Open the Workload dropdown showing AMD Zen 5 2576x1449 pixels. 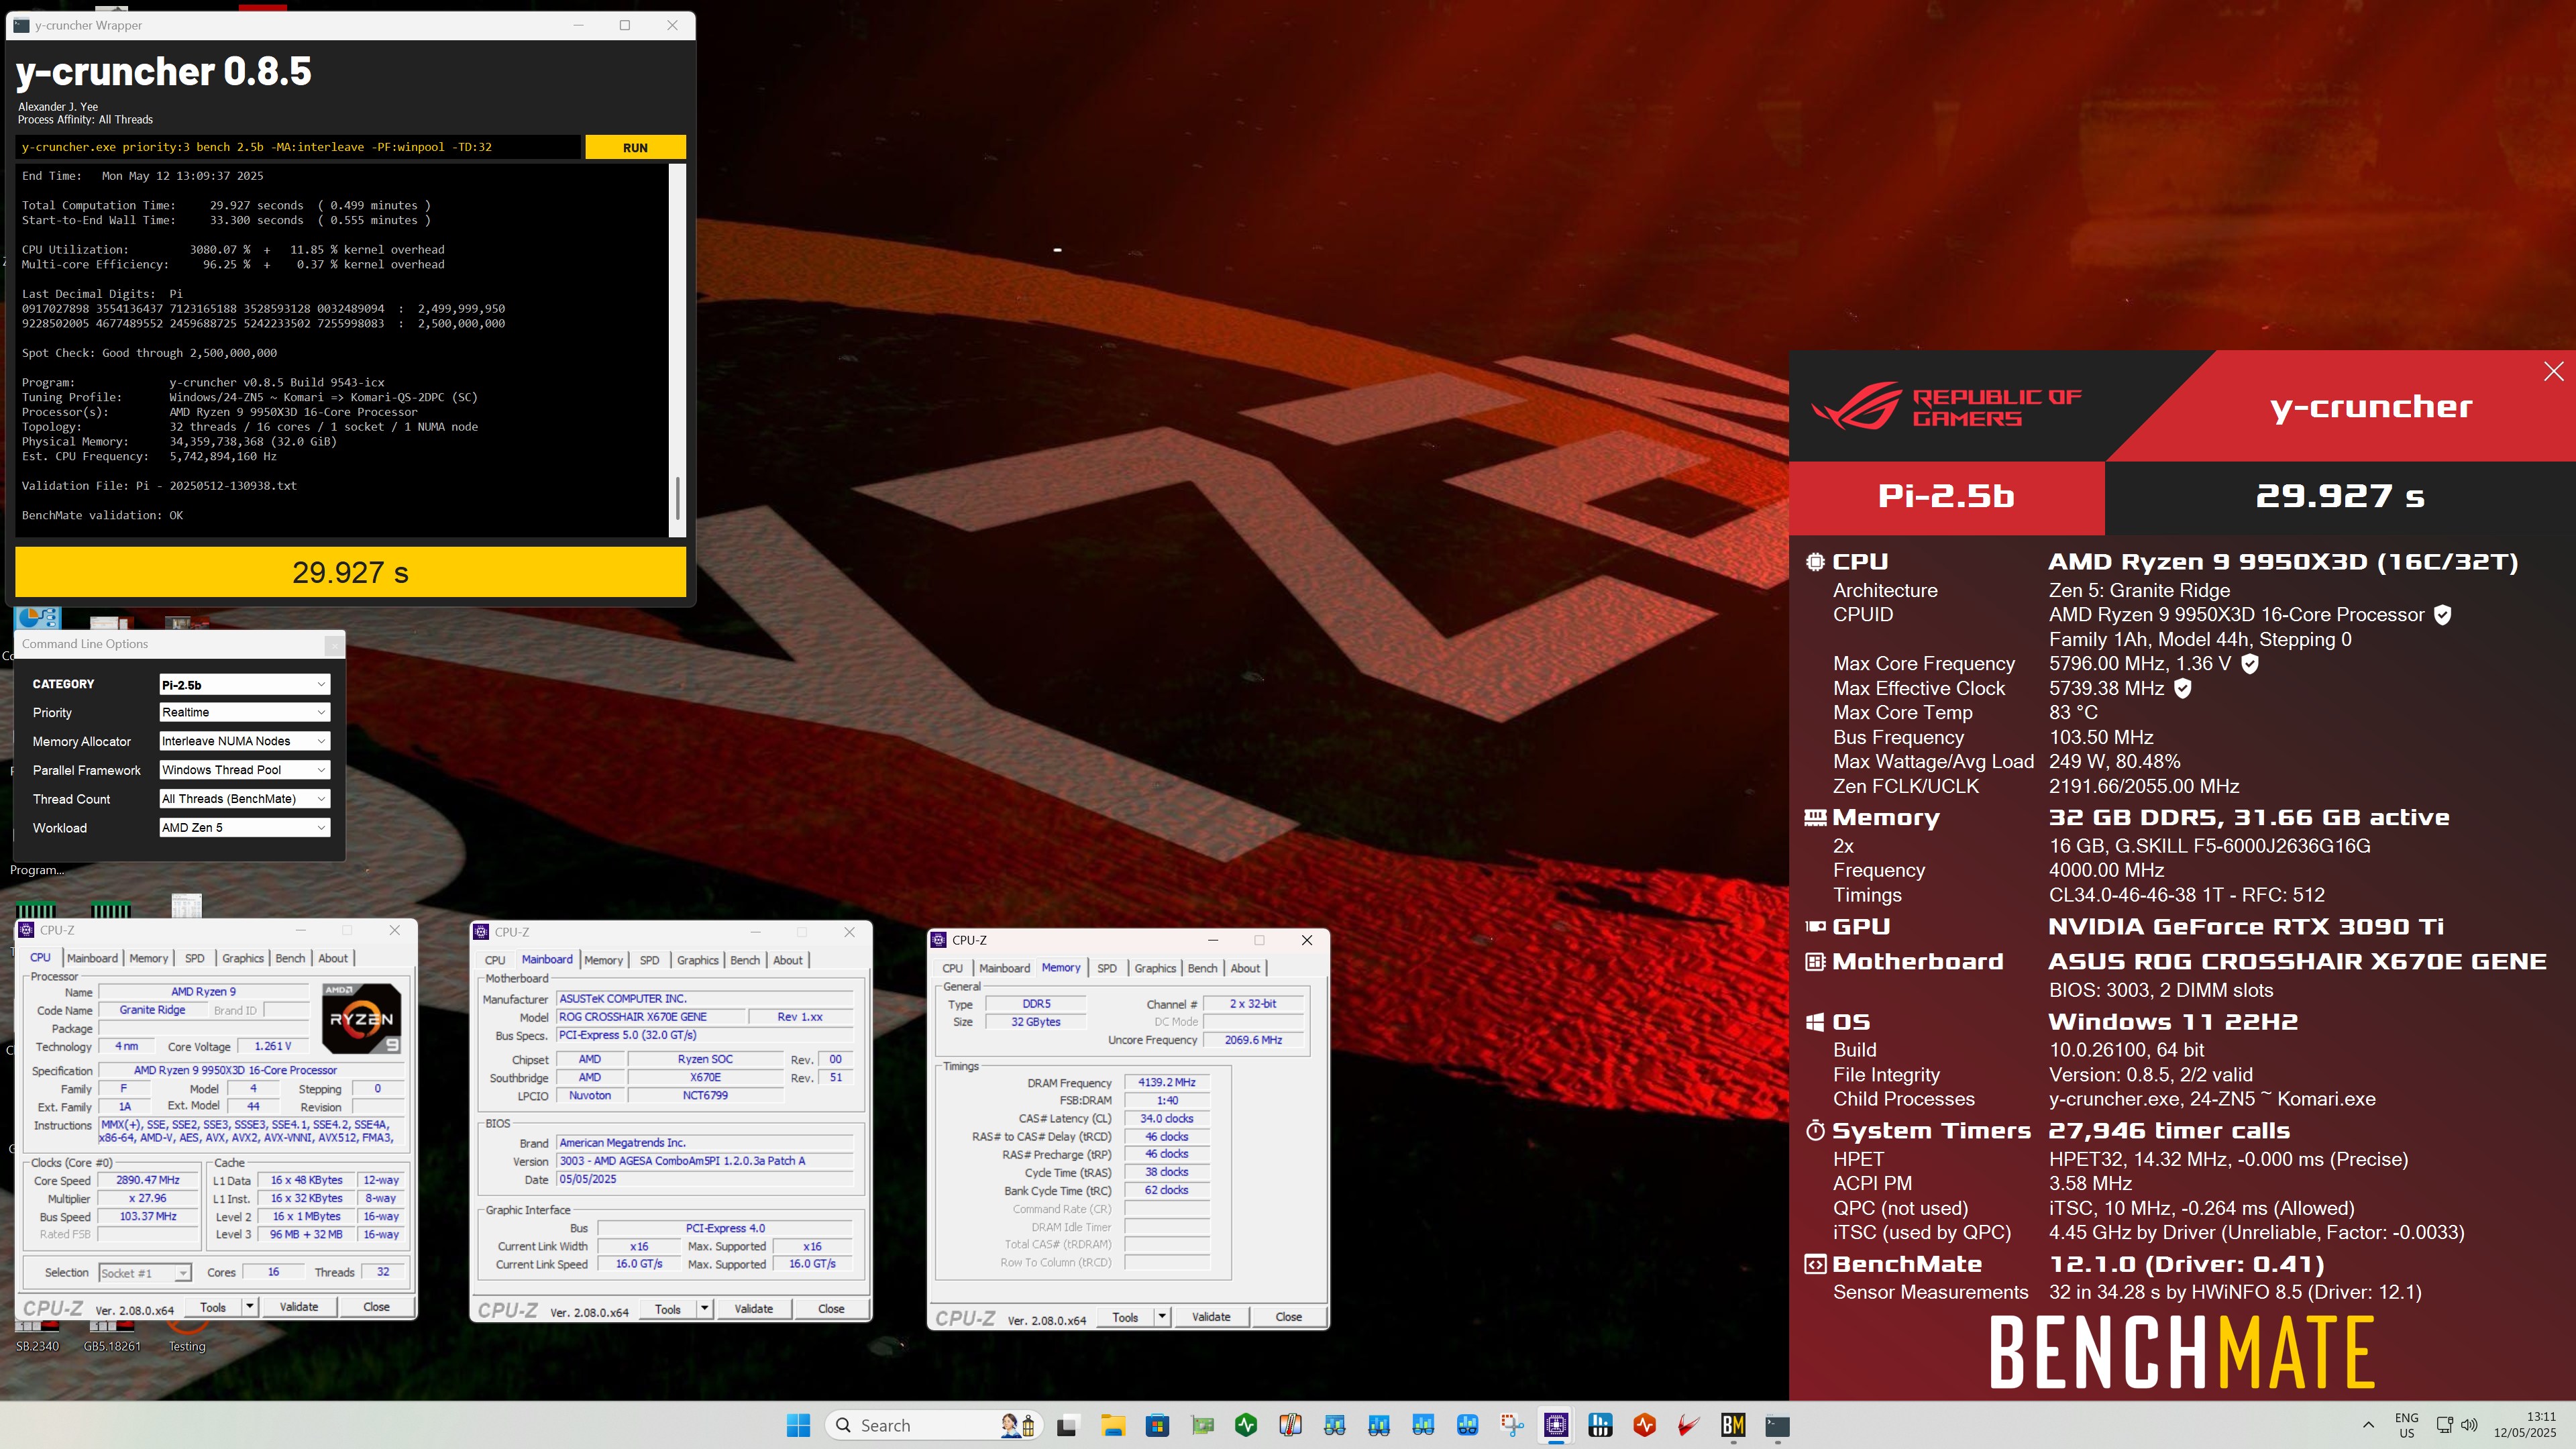click(x=244, y=828)
